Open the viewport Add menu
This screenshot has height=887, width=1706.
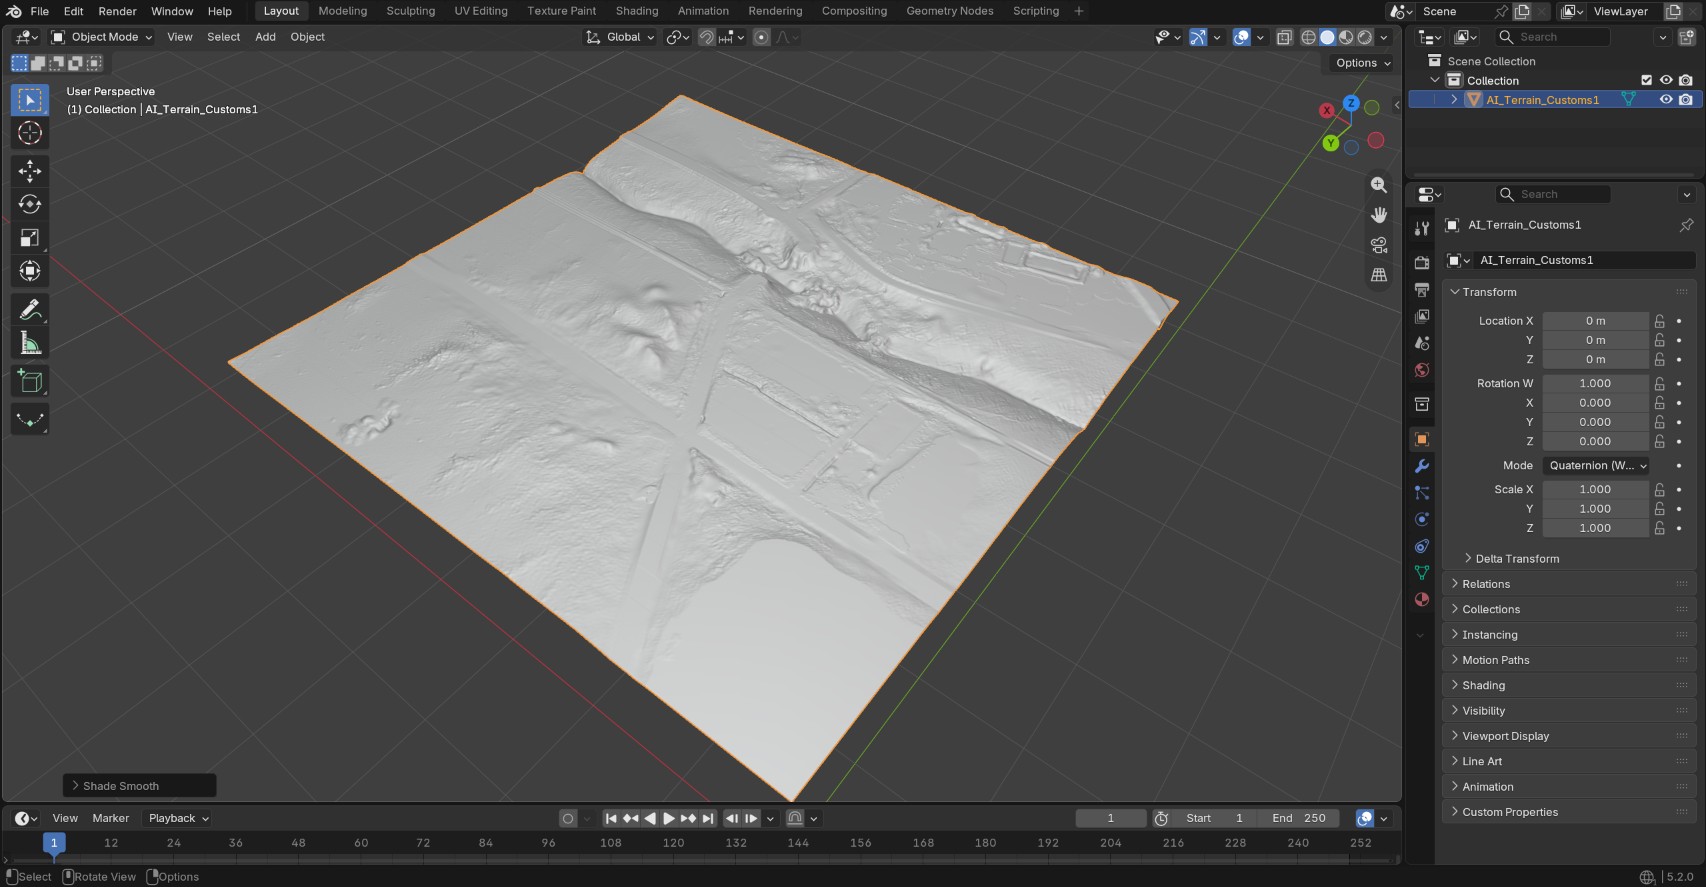[x=265, y=37]
